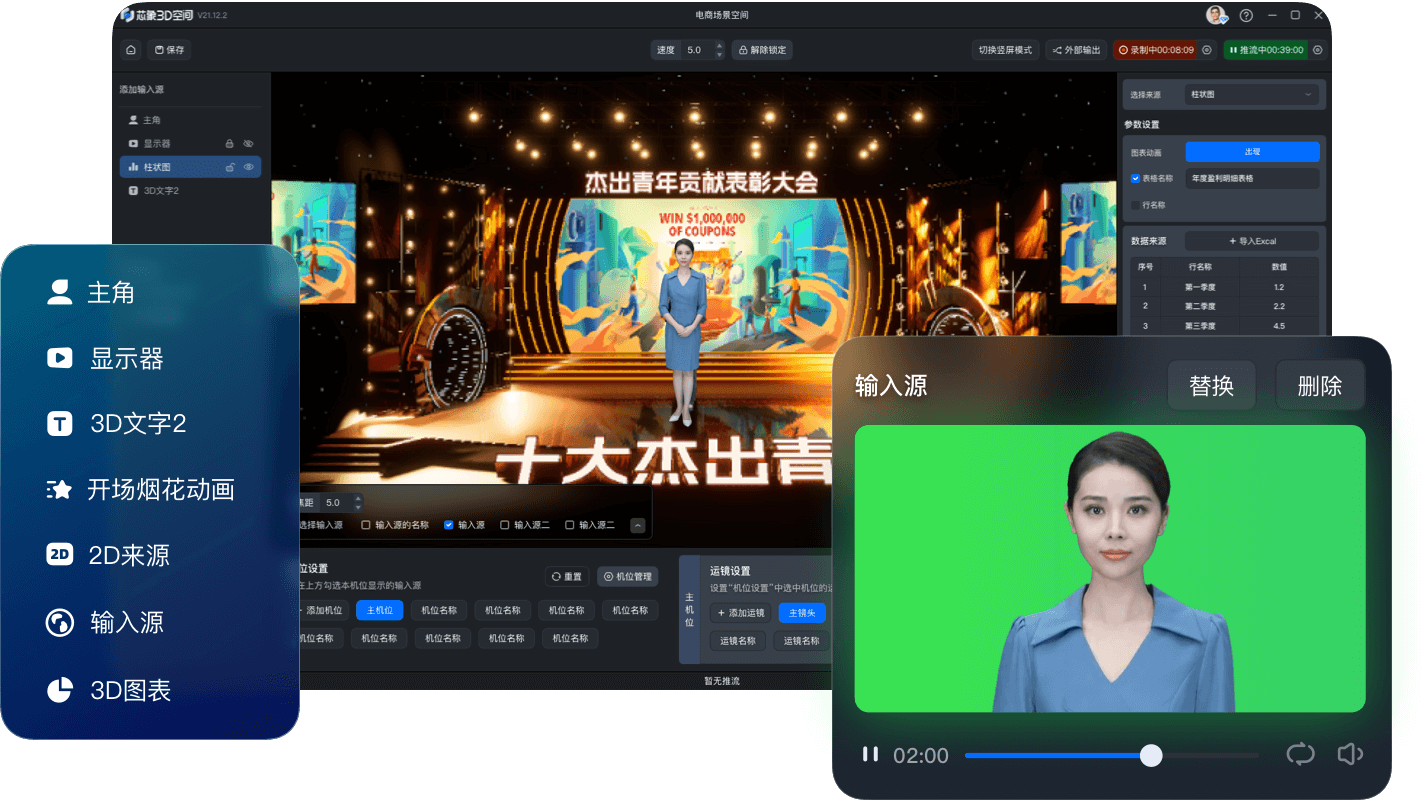Image resolution: width=1426 pixels, height=802 pixels.
Task: Click the 第一季度 cell in the data table
Action: pos(1198,287)
